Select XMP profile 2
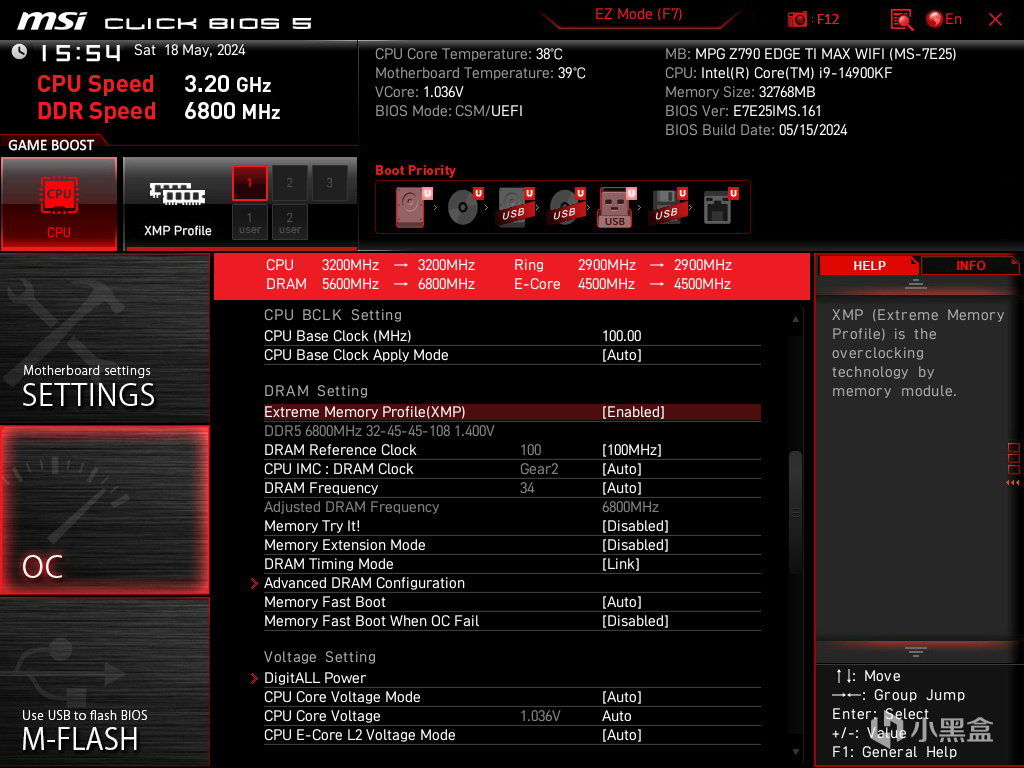The width and height of the screenshot is (1024, 768). [x=289, y=183]
